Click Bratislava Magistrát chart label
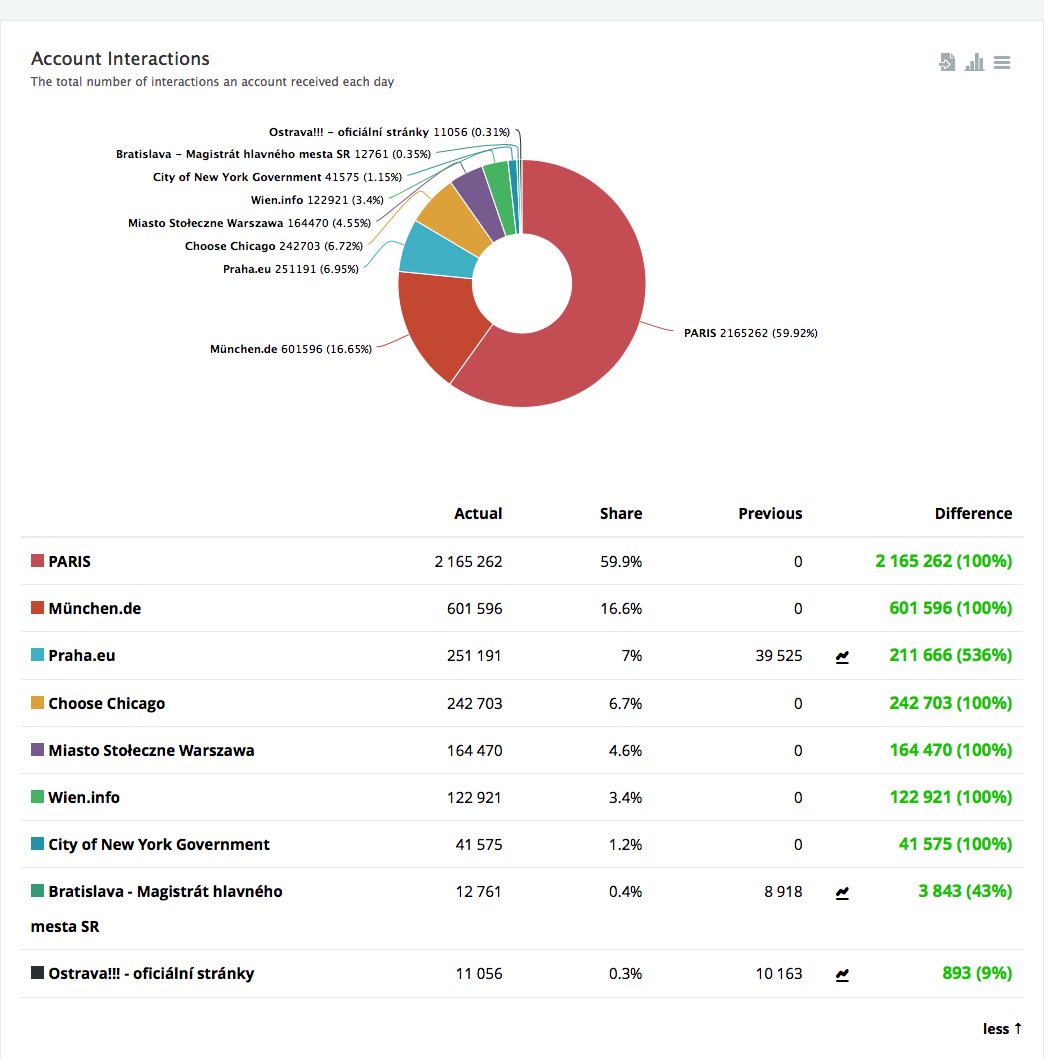Image resolution: width=1044 pixels, height=1058 pixels. pos(273,155)
